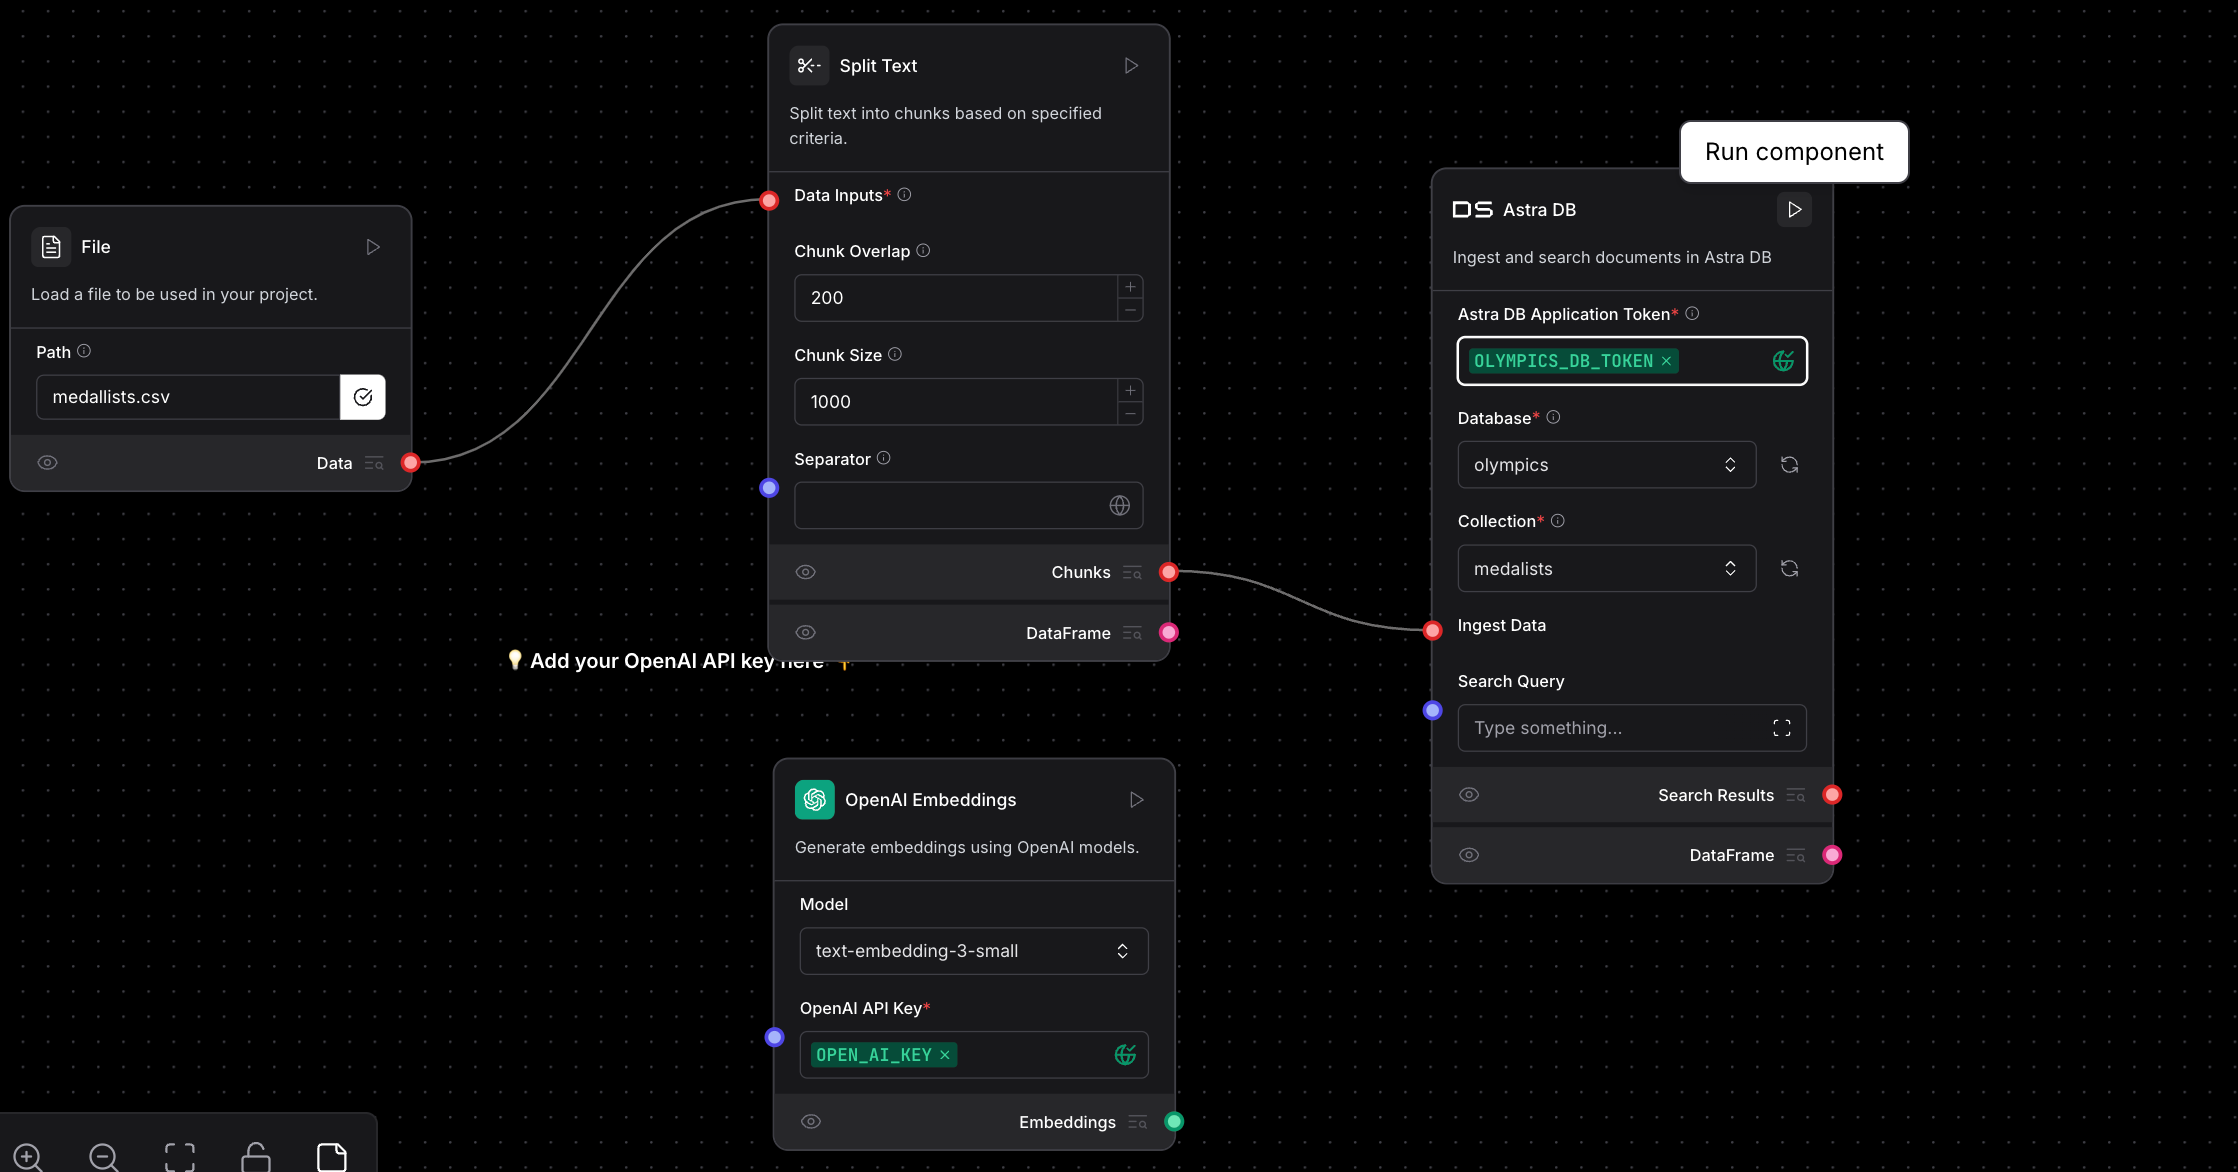Viewport: 2238px width, 1172px height.
Task: Zoom into the canvas with the zoom-in tool
Action: (27, 1155)
